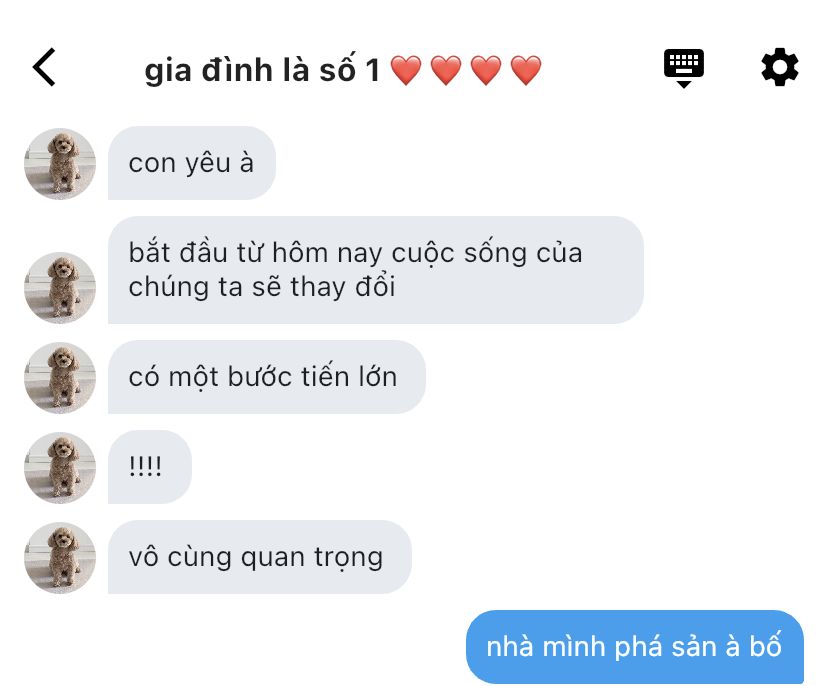Click the first red heart in title
Viewport: 828px width, 686px height.
coord(406,70)
